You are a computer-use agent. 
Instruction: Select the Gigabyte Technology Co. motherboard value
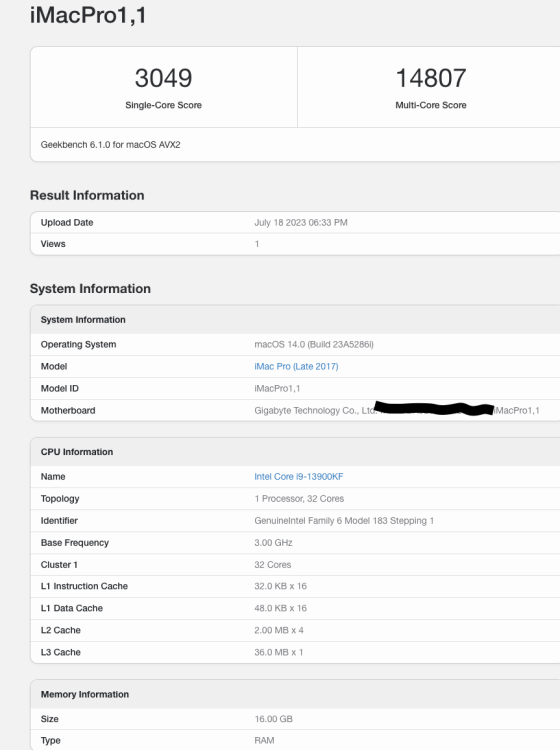coord(397,410)
